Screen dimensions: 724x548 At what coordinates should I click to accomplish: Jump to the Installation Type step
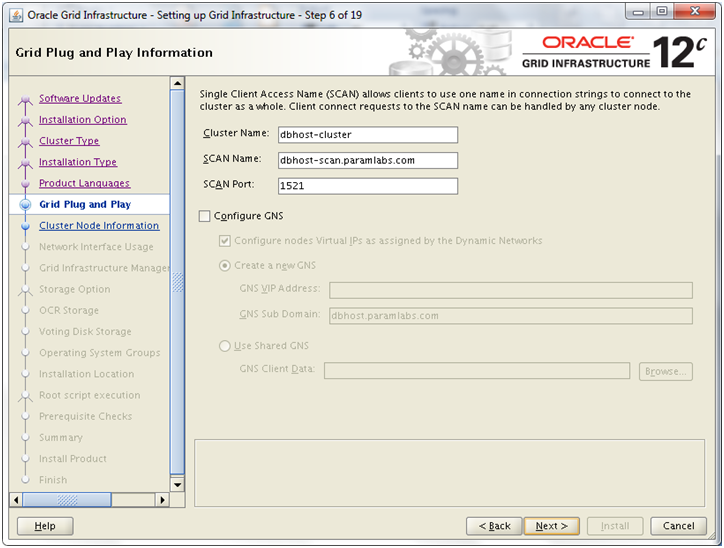78,162
